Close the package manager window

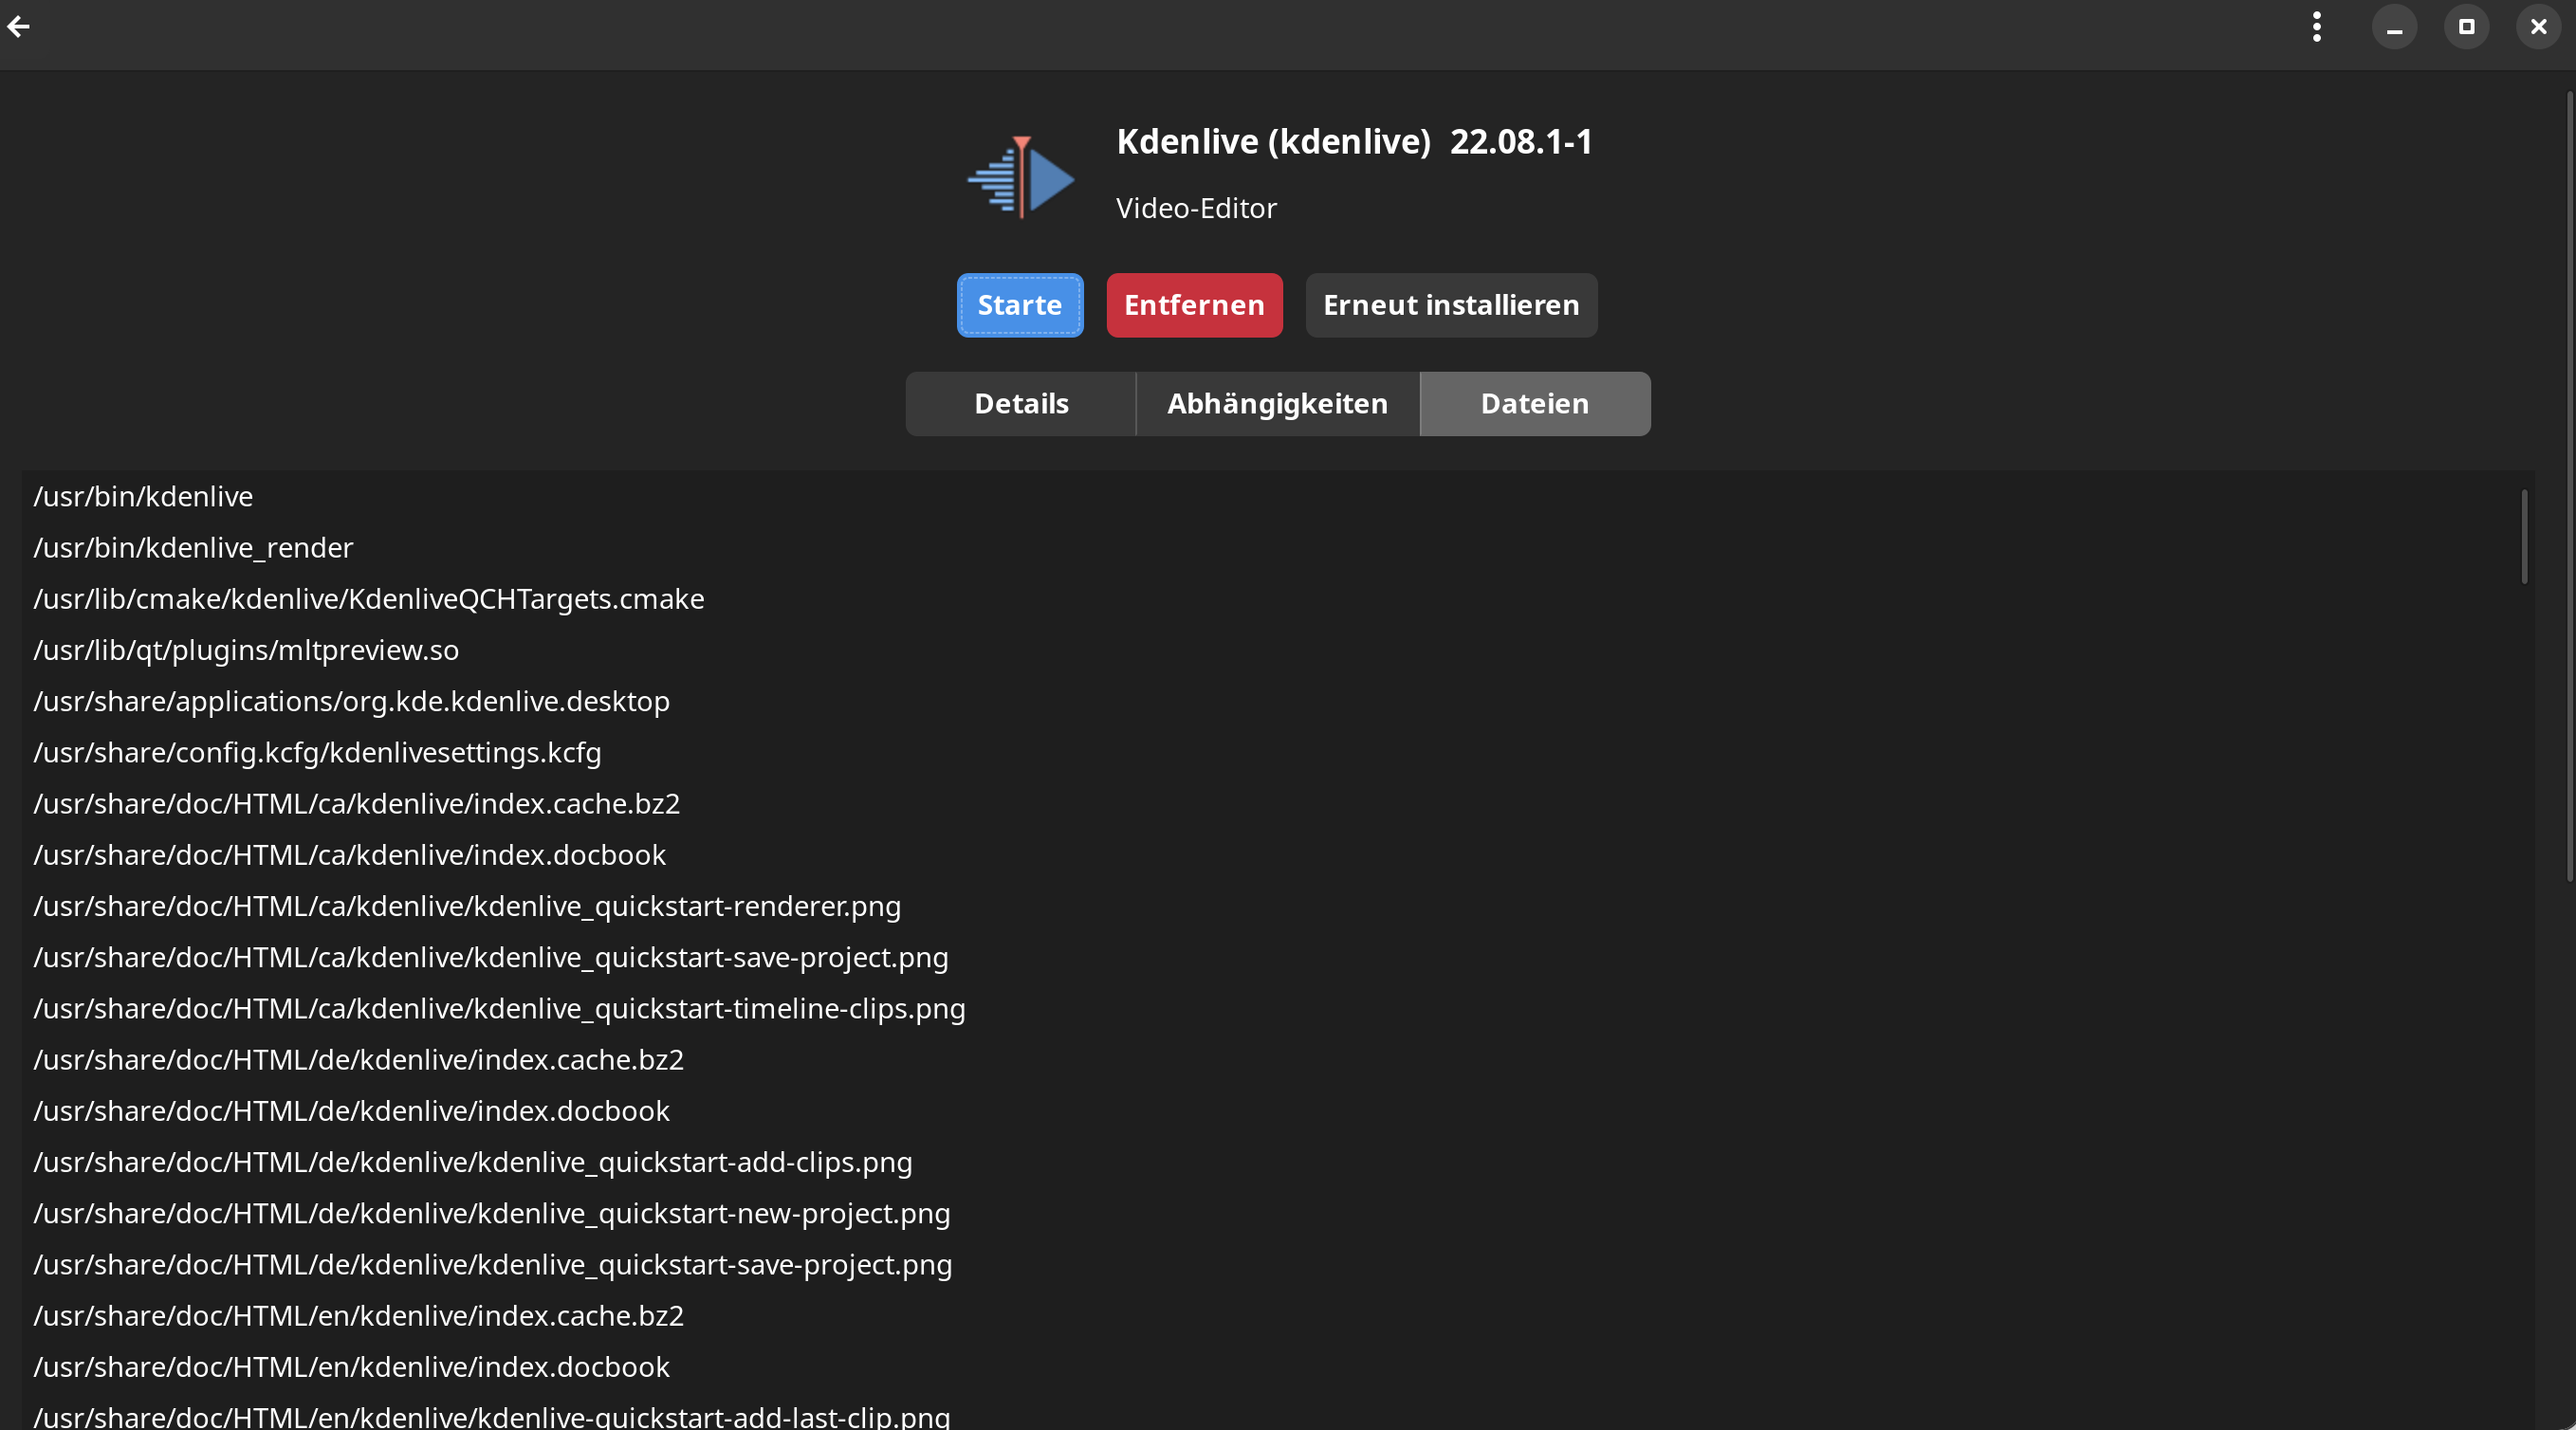coord(2538,27)
